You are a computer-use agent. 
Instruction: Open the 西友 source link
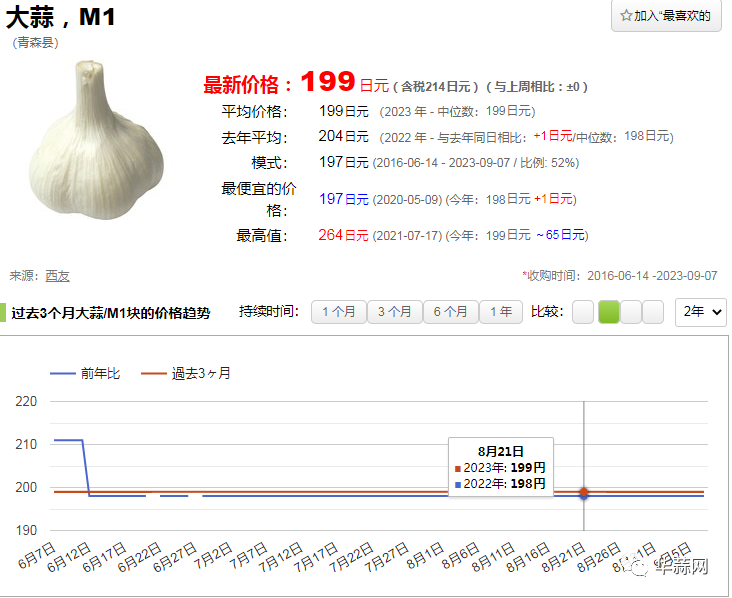point(57,275)
